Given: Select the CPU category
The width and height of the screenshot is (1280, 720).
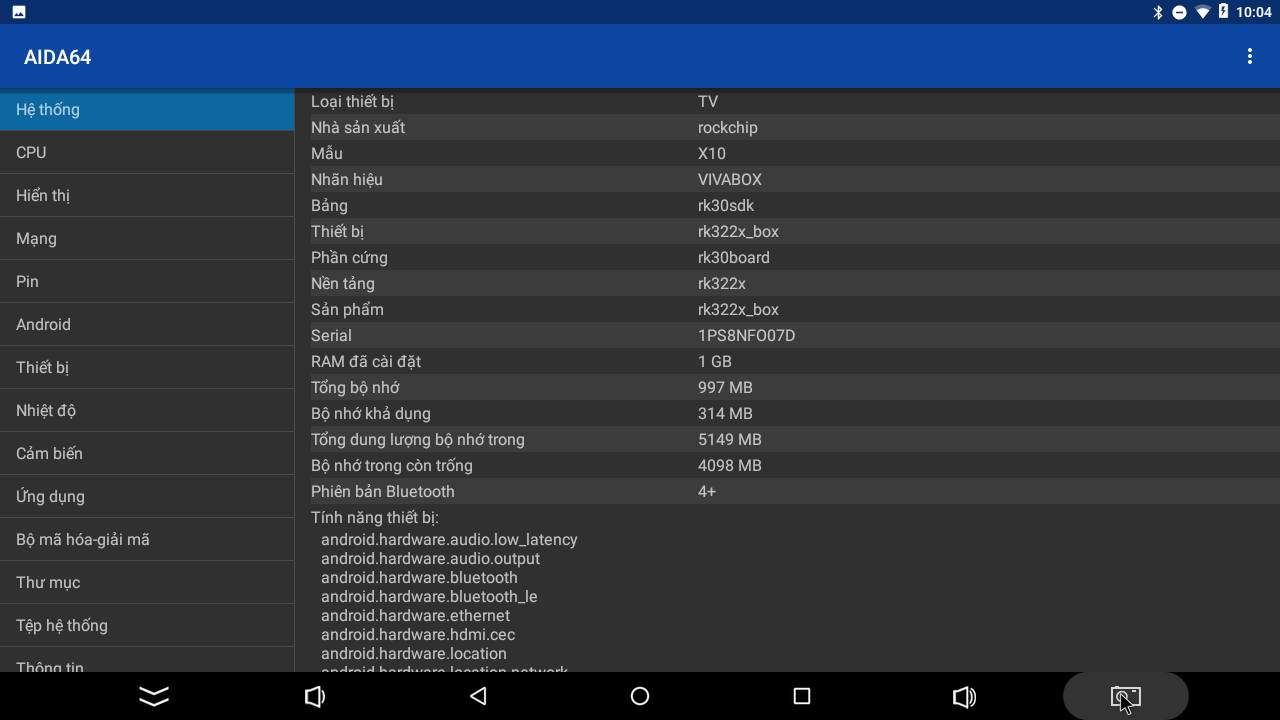Looking at the screenshot, I should click(x=147, y=152).
